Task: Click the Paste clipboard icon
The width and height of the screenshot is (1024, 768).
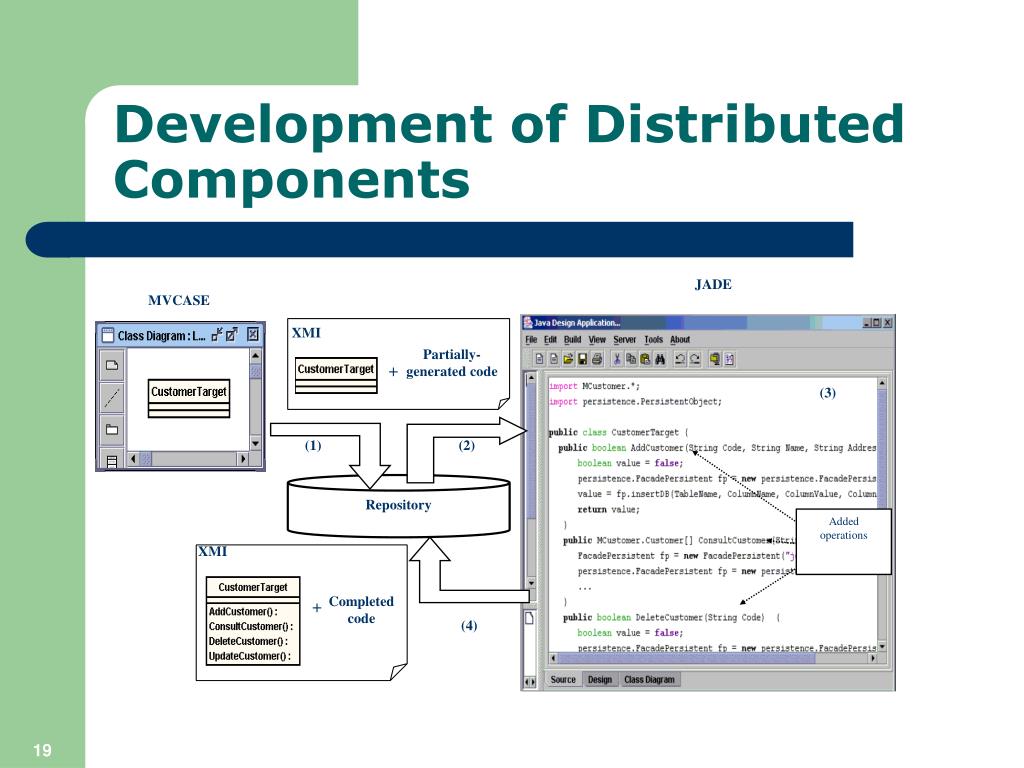Action: point(645,359)
